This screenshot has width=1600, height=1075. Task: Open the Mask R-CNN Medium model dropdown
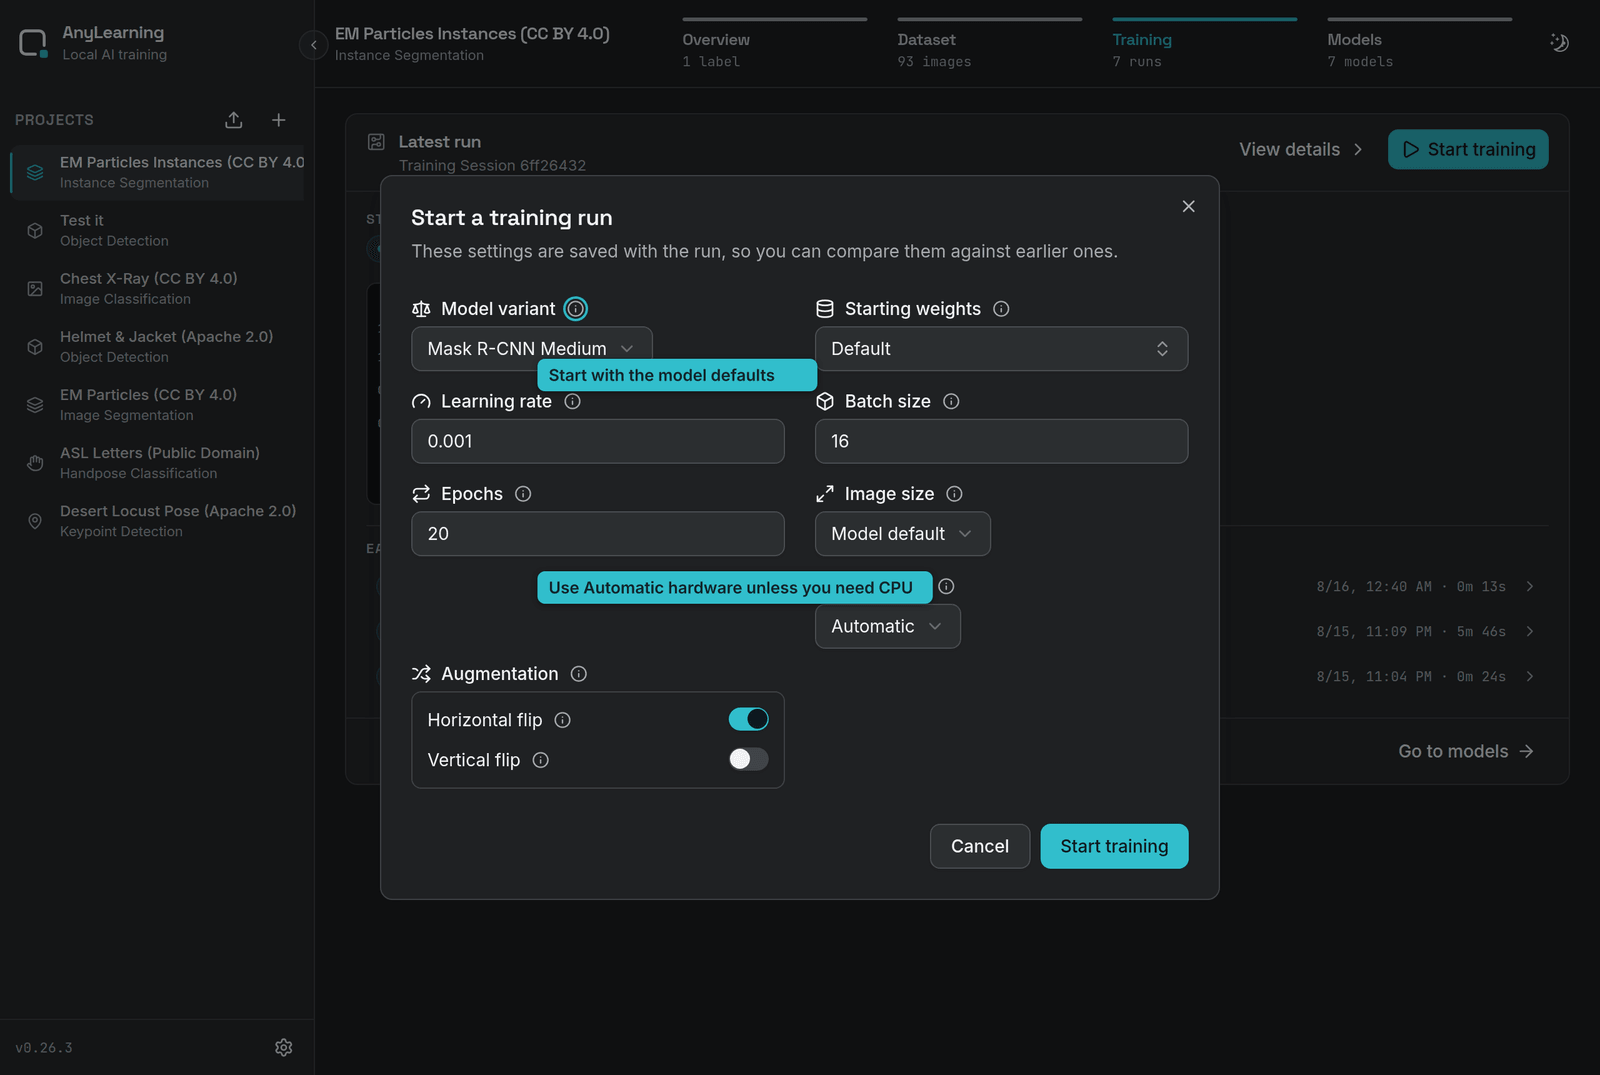(x=532, y=349)
